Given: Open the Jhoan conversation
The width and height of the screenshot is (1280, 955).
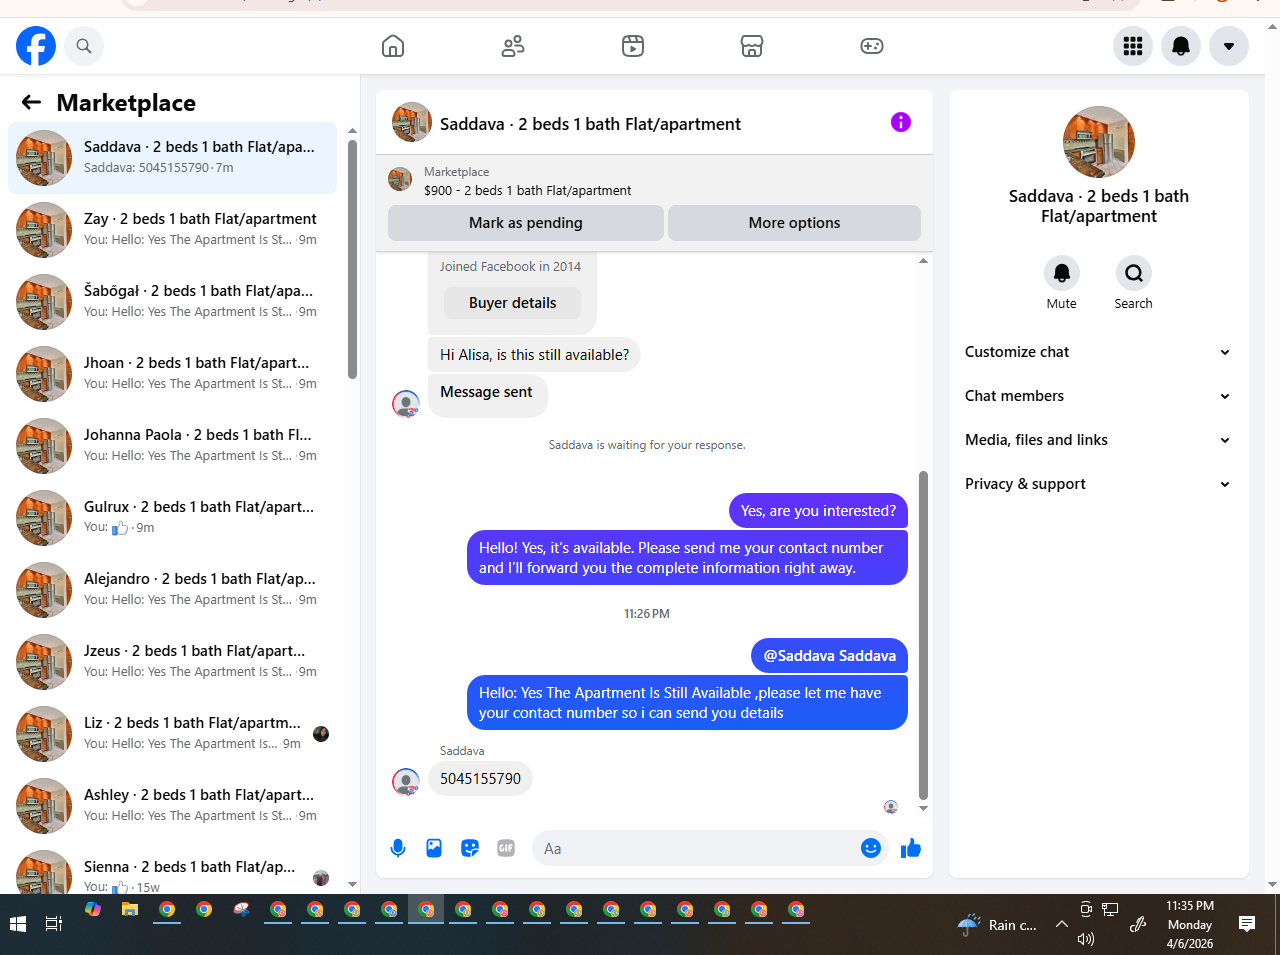Looking at the screenshot, I should pos(172,374).
